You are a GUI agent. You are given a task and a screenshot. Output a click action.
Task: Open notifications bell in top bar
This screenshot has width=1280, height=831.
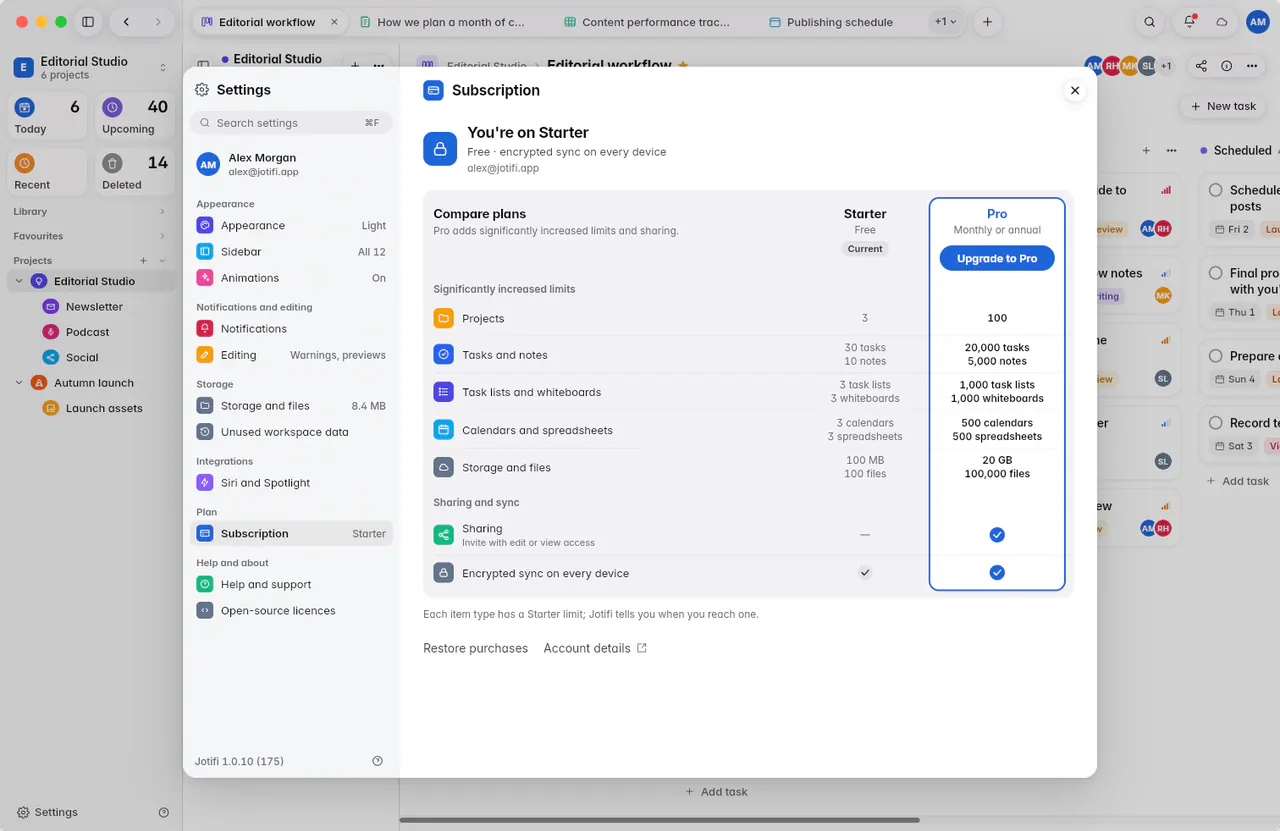[1189, 22]
